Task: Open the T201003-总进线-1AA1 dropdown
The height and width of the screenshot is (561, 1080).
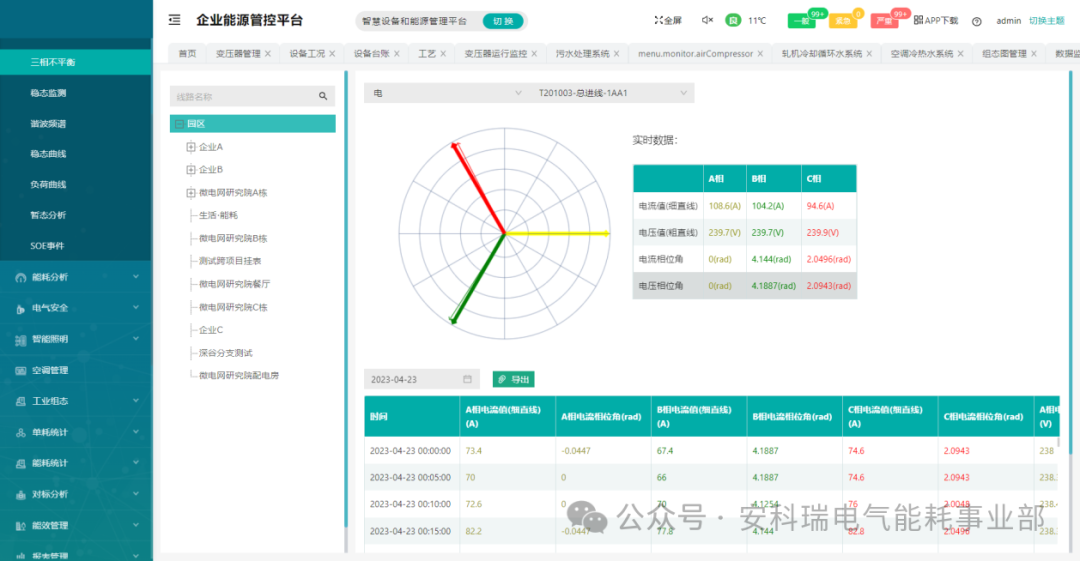Action: 612,93
